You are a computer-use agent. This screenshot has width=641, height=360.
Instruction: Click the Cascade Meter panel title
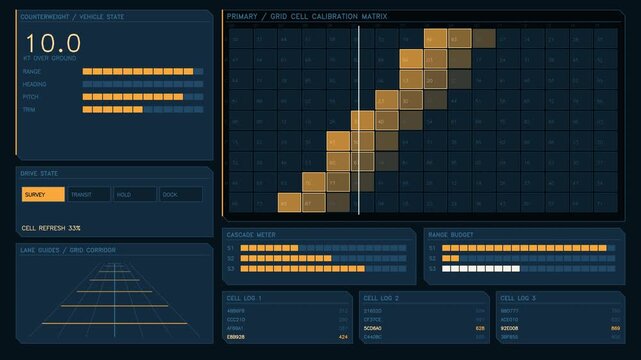(251, 235)
